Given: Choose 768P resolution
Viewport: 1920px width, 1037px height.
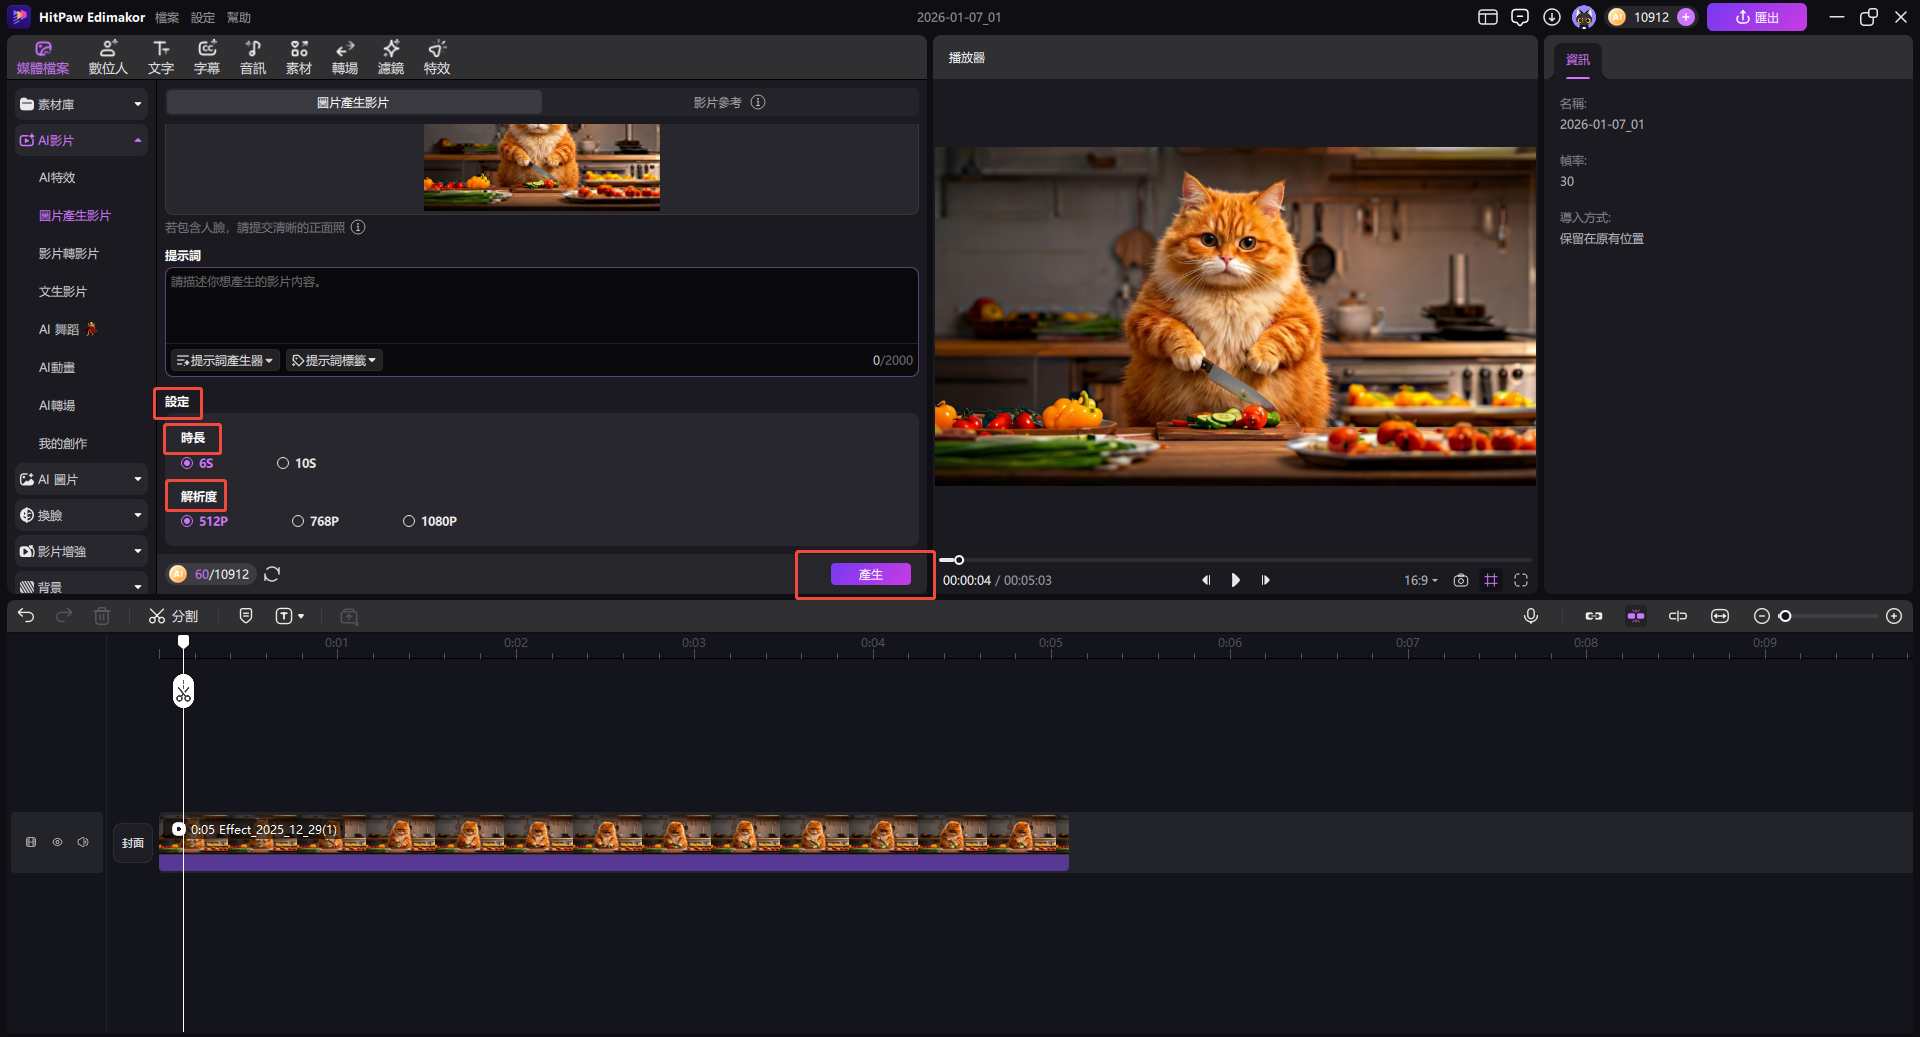Looking at the screenshot, I should click(x=298, y=521).
